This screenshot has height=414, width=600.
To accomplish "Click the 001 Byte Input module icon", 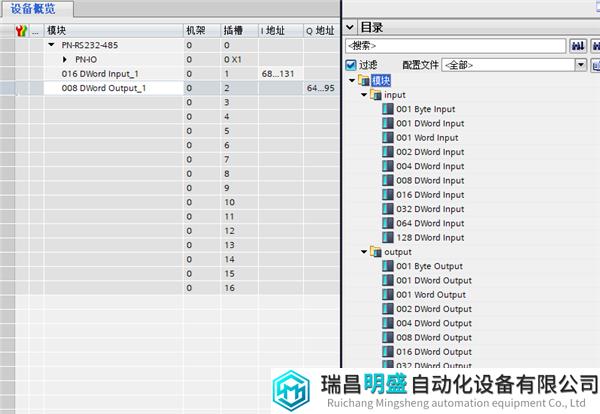I will pos(388,109).
